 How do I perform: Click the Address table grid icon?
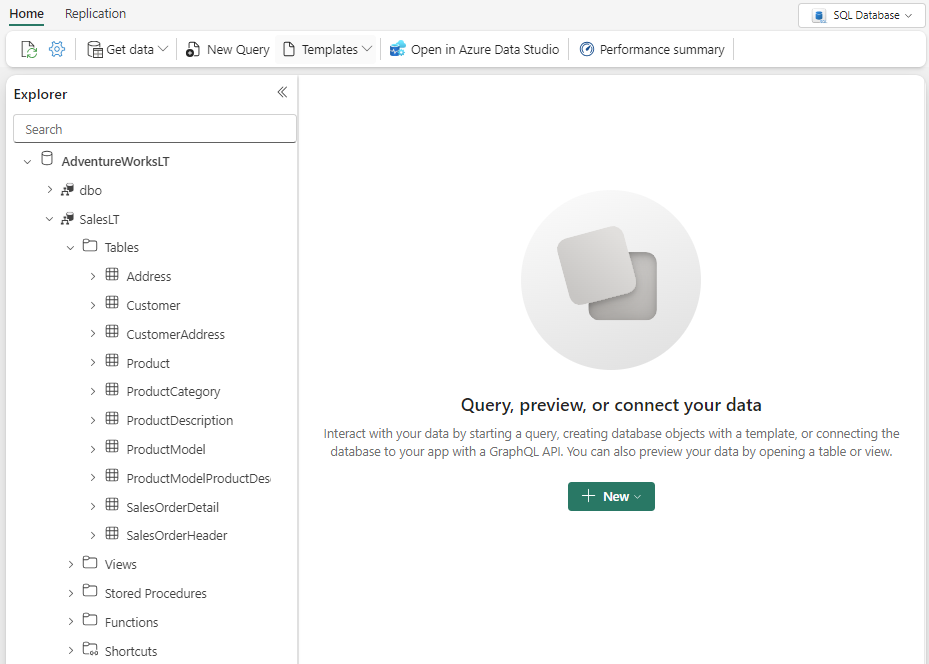[112, 274]
